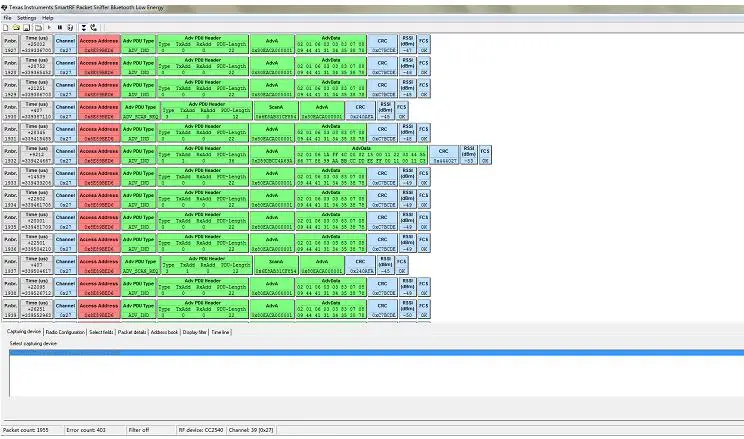The height and width of the screenshot is (439, 744).
Task: Open the File menu
Action: pos(8,18)
